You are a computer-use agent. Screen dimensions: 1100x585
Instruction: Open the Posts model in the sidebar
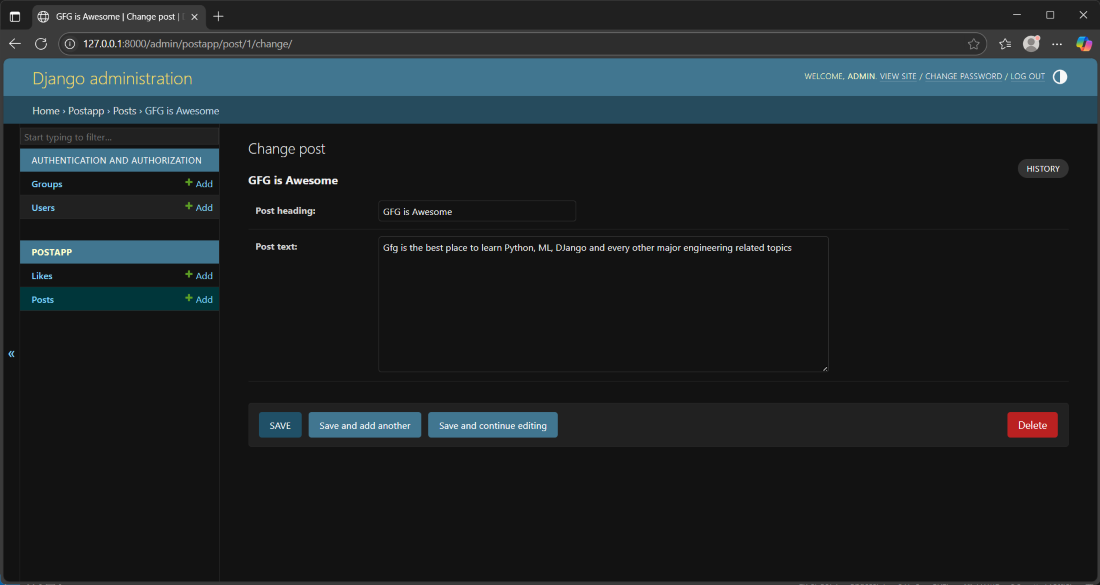point(43,300)
